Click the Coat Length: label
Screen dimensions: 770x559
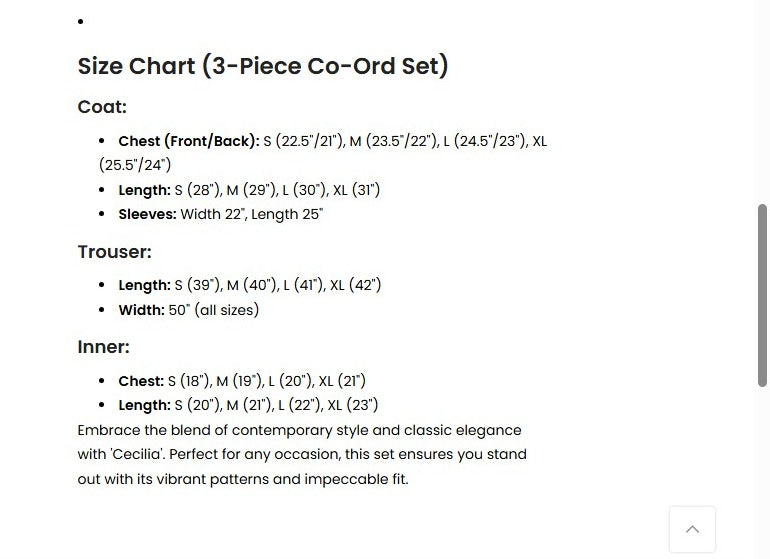[x=144, y=190]
